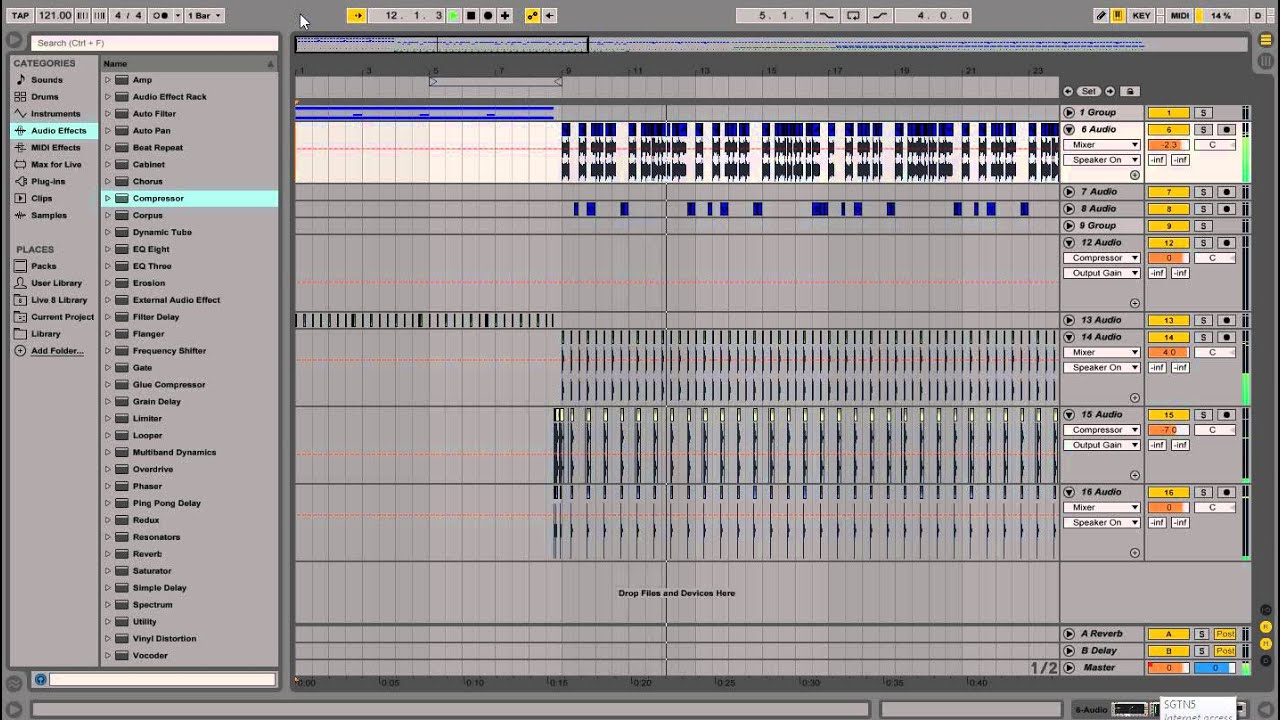The image size is (1280, 720).
Task: Click the Set locator button
Action: click(1089, 91)
